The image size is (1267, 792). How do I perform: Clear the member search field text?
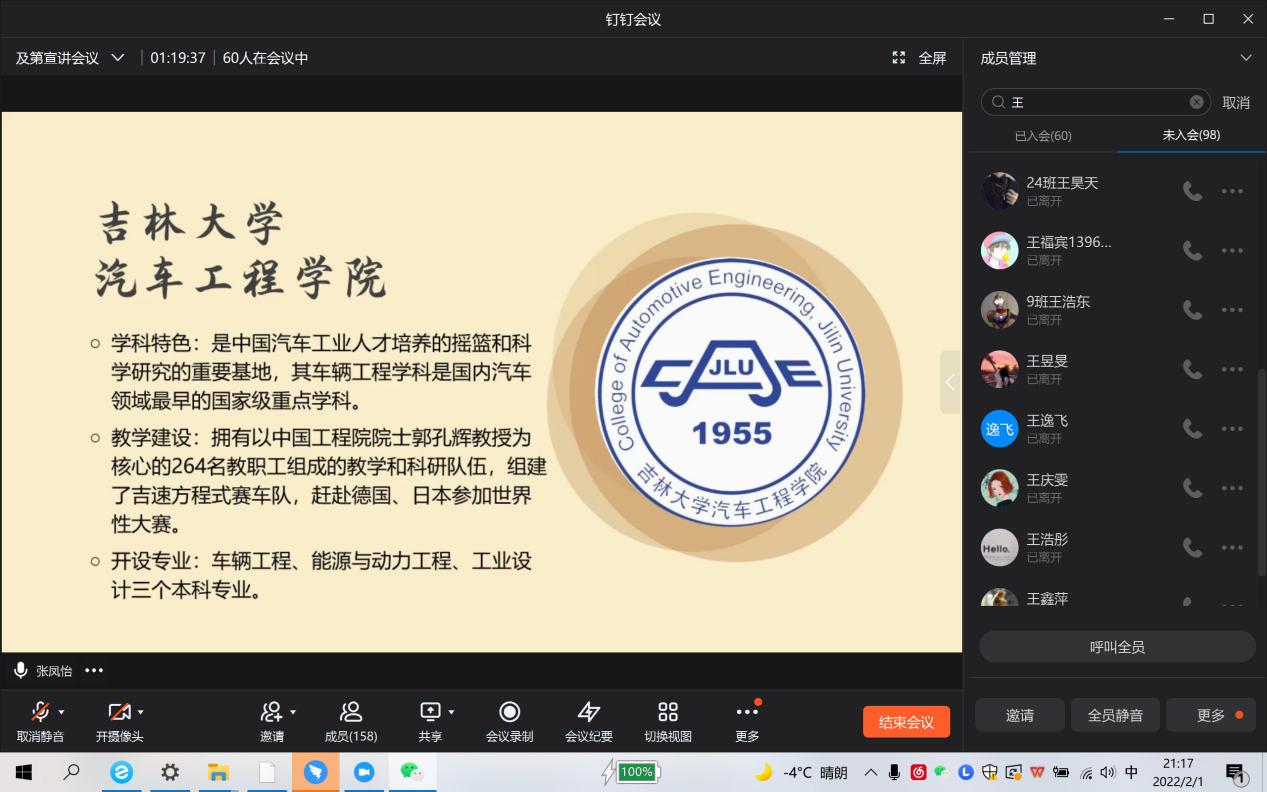point(1196,102)
